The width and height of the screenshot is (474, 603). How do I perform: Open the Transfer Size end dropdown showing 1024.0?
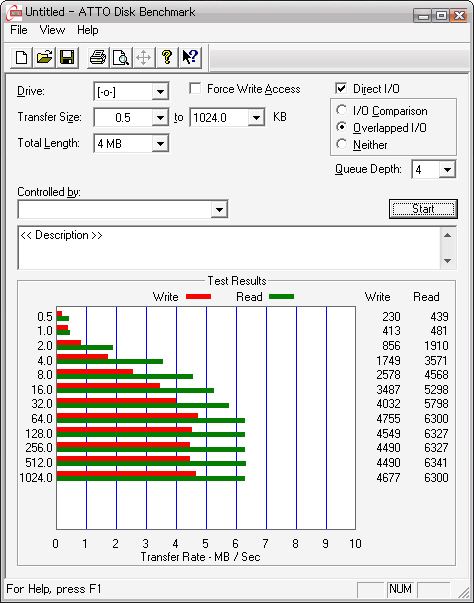(256, 117)
